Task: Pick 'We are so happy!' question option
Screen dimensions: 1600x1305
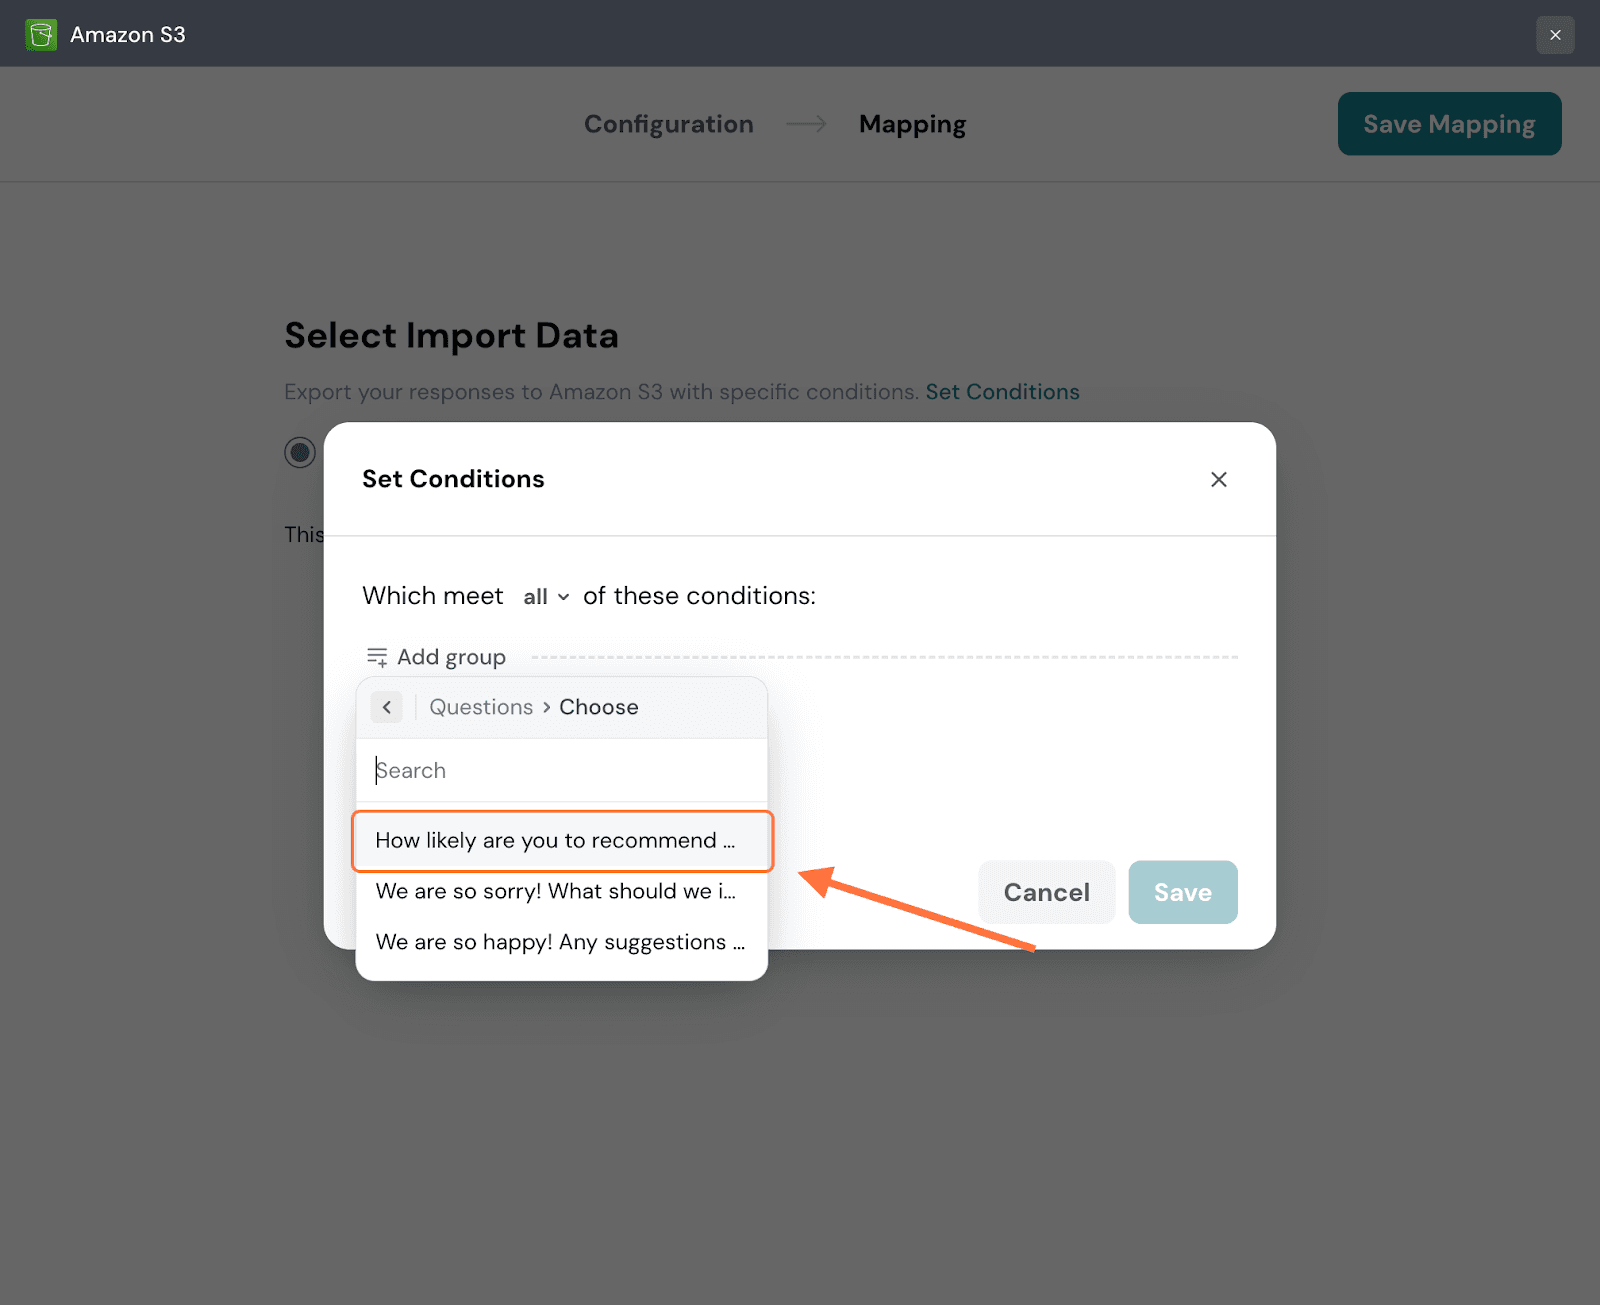Action: point(559,942)
